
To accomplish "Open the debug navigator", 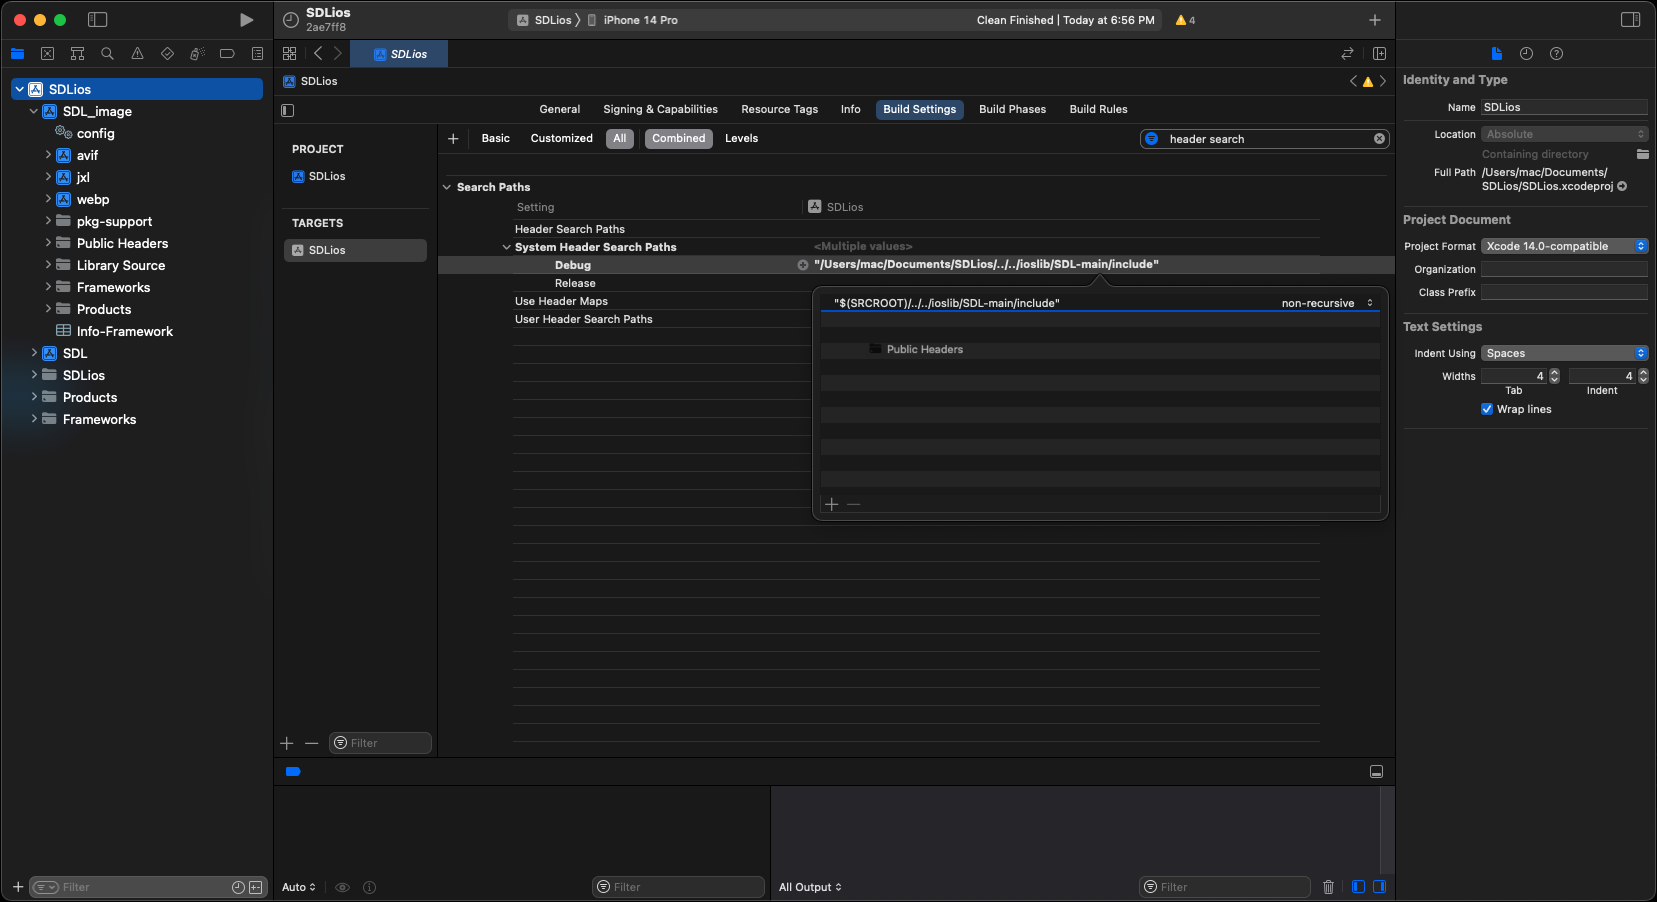I will tap(197, 54).
